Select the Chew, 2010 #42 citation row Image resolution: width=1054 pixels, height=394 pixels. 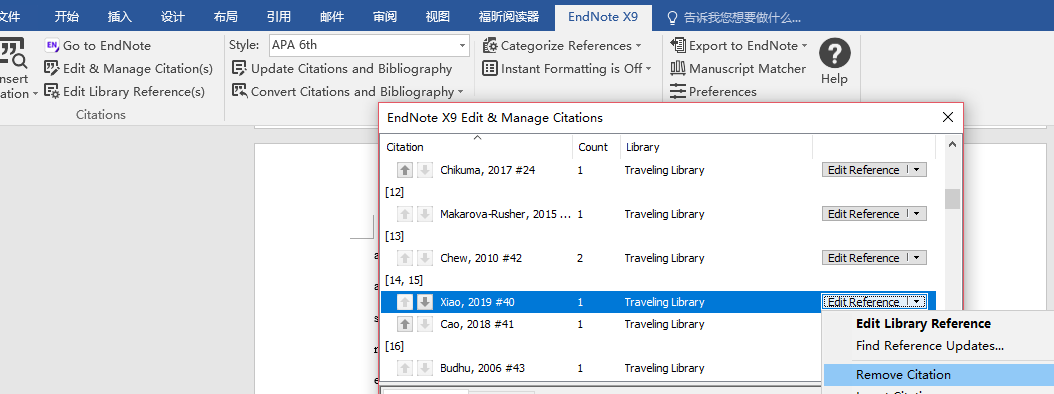tap(659, 258)
